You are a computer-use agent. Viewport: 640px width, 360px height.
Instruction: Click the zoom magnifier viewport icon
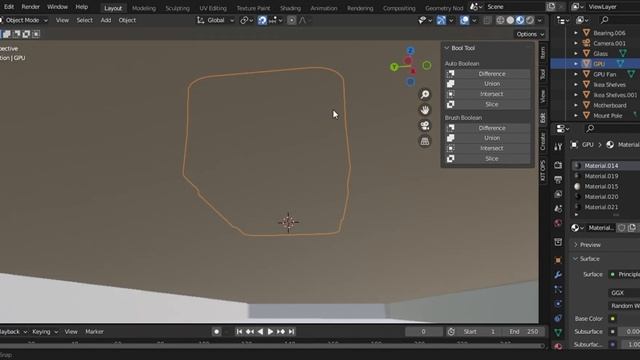coord(425,95)
